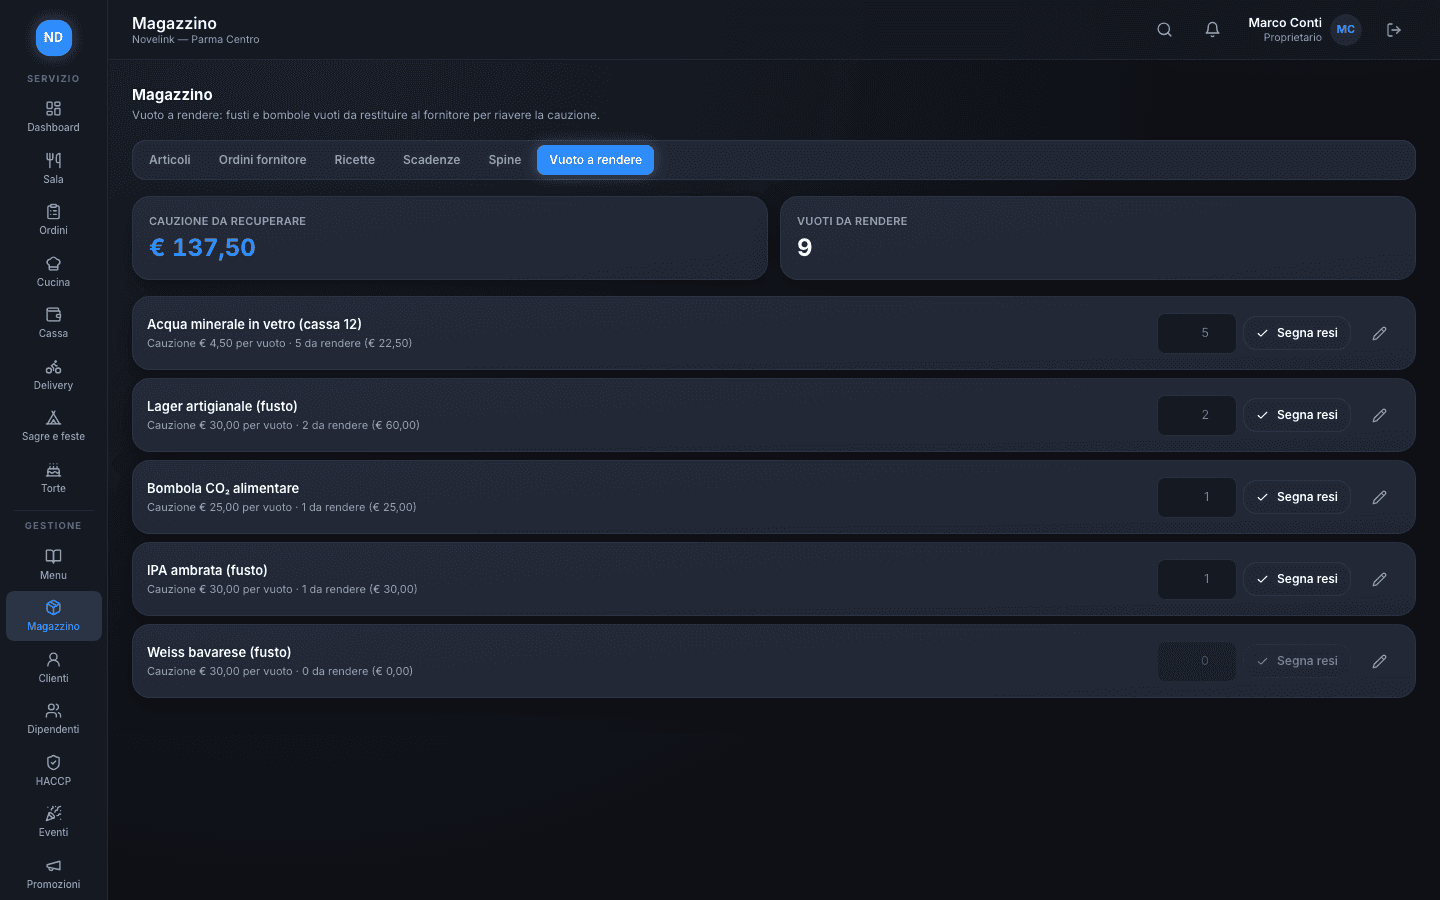Screen dimensions: 1440x900
Task: Open the Scadenze tab
Action: [432, 160]
